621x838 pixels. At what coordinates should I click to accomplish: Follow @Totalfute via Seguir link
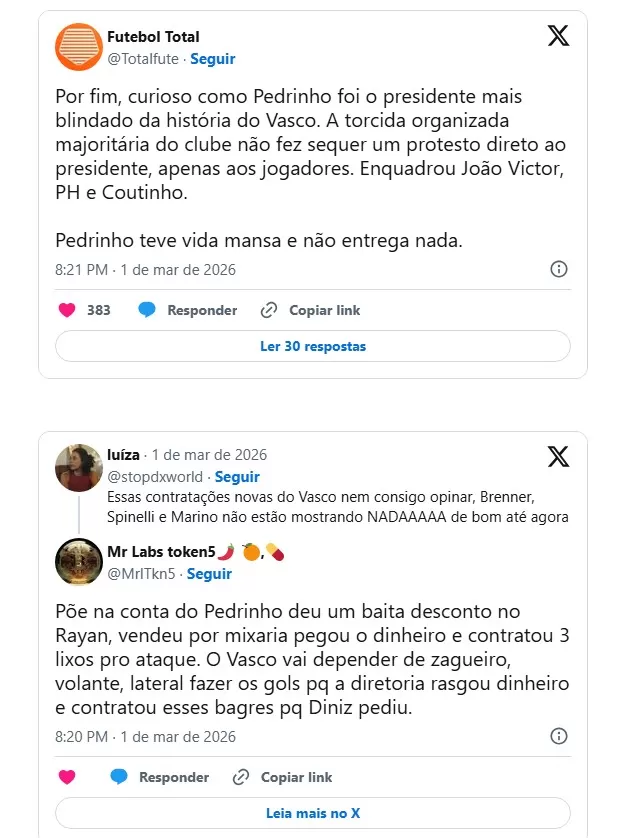213,59
